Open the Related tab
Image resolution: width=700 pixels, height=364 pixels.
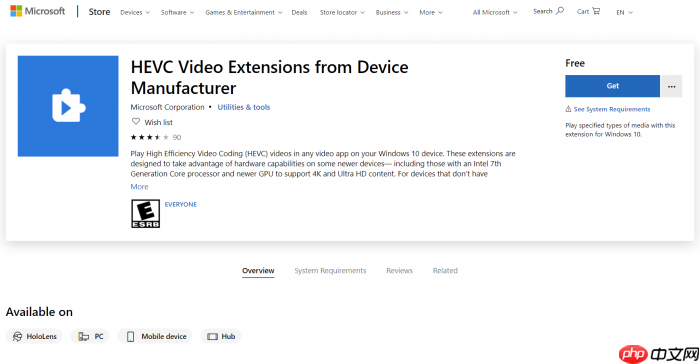pyautogui.click(x=445, y=271)
